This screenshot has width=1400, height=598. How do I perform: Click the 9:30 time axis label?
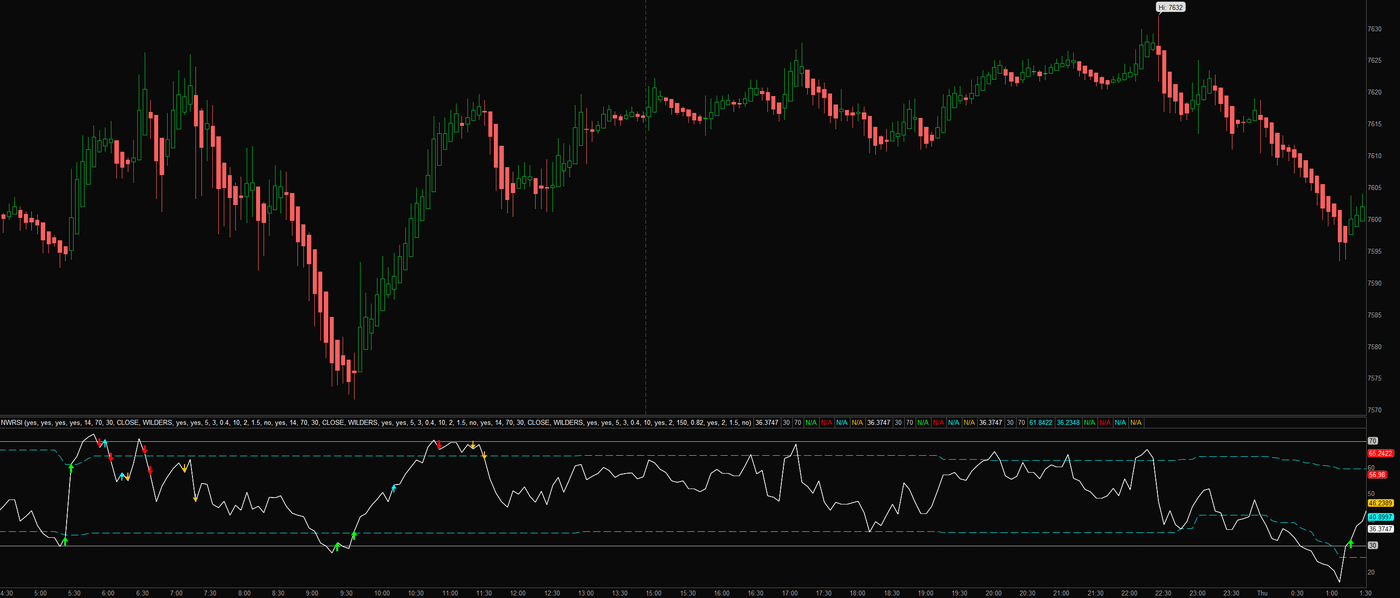tap(346, 592)
